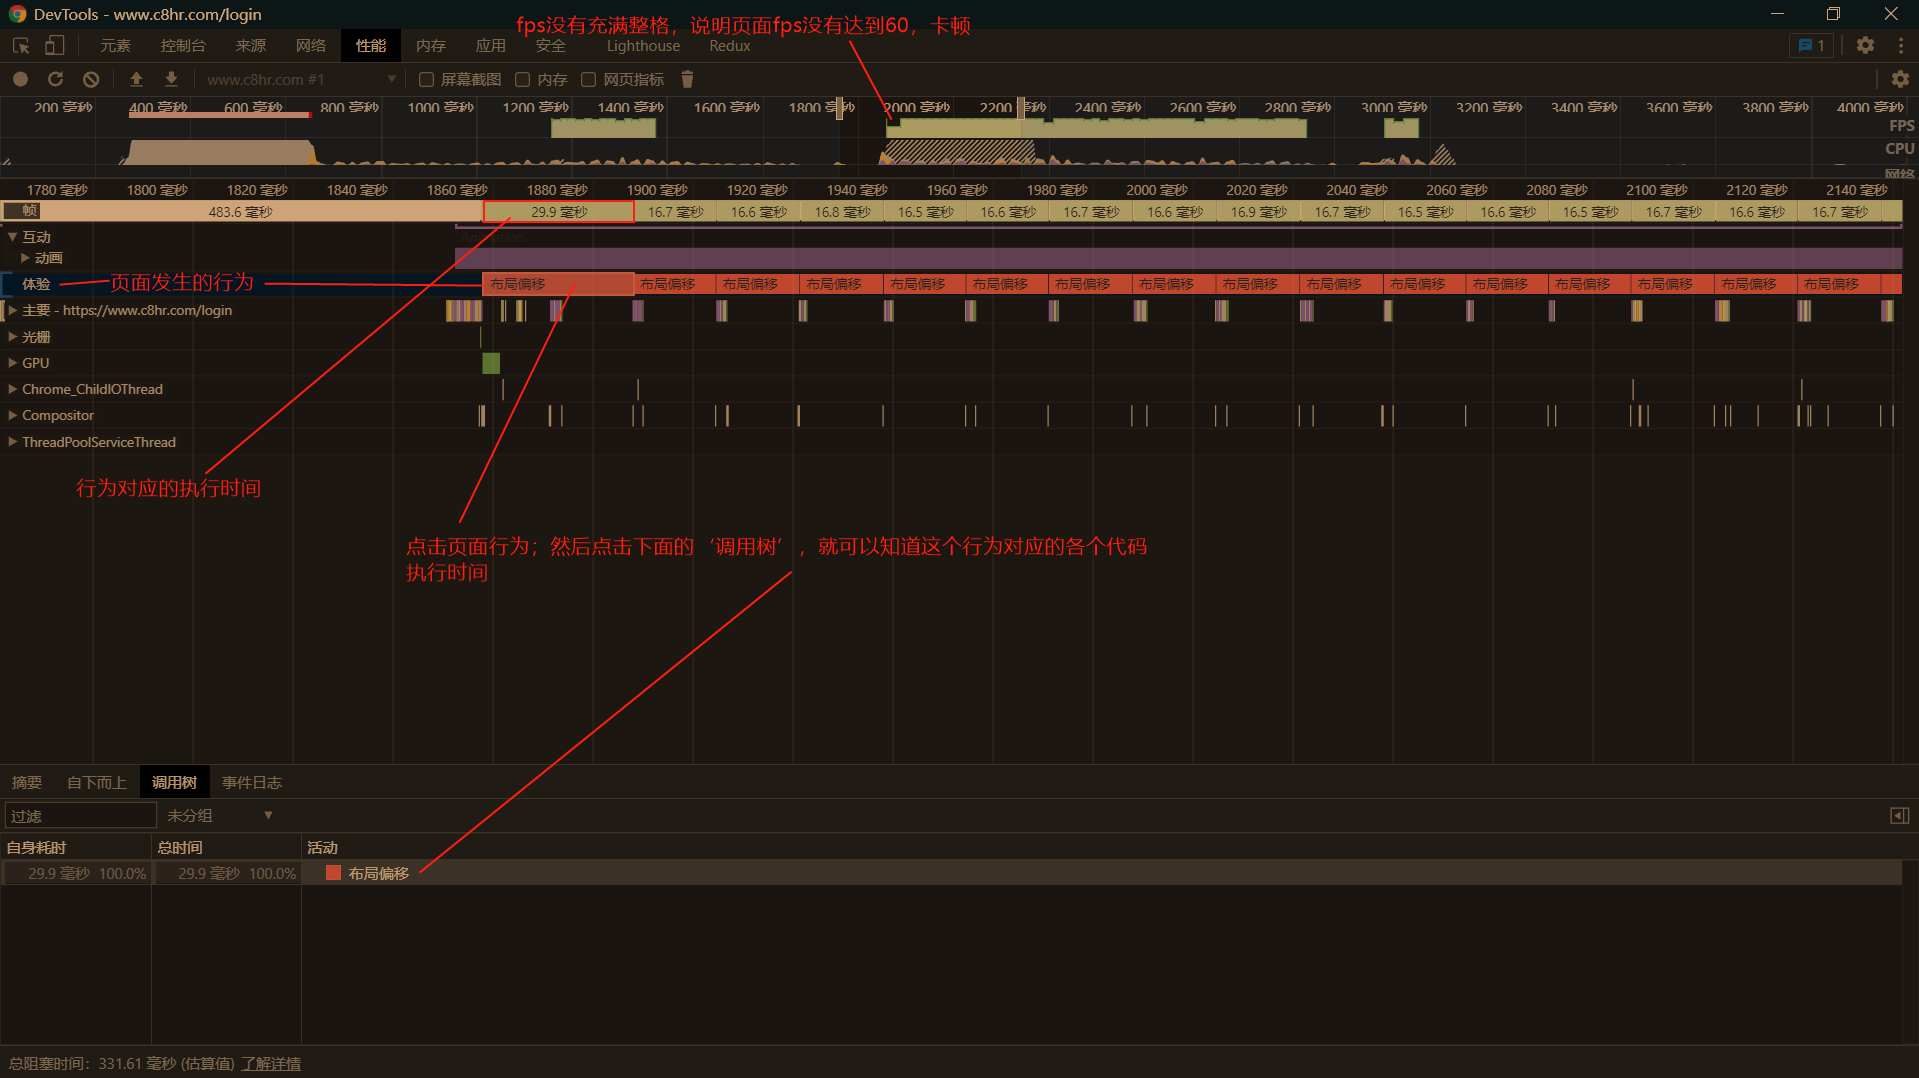Switch to the 网络 tab
The width and height of the screenshot is (1919, 1078).
tap(310, 46)
